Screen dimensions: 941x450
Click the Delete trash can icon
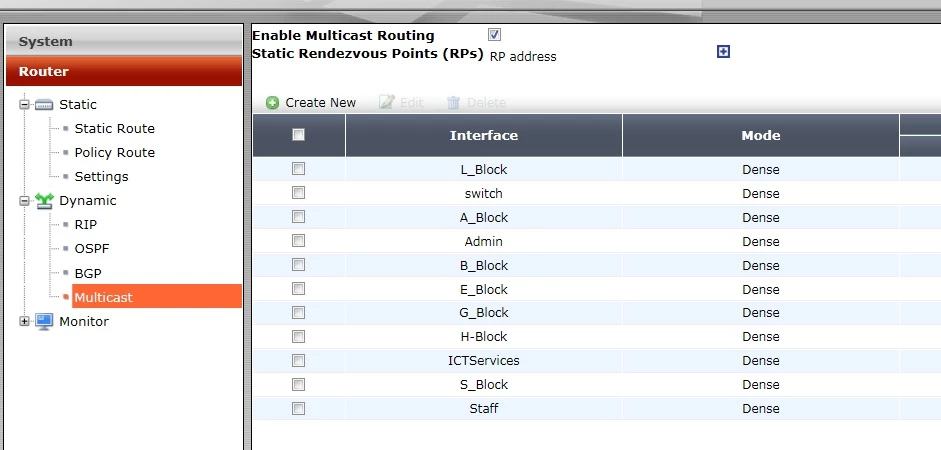click(x=453, y=103)
